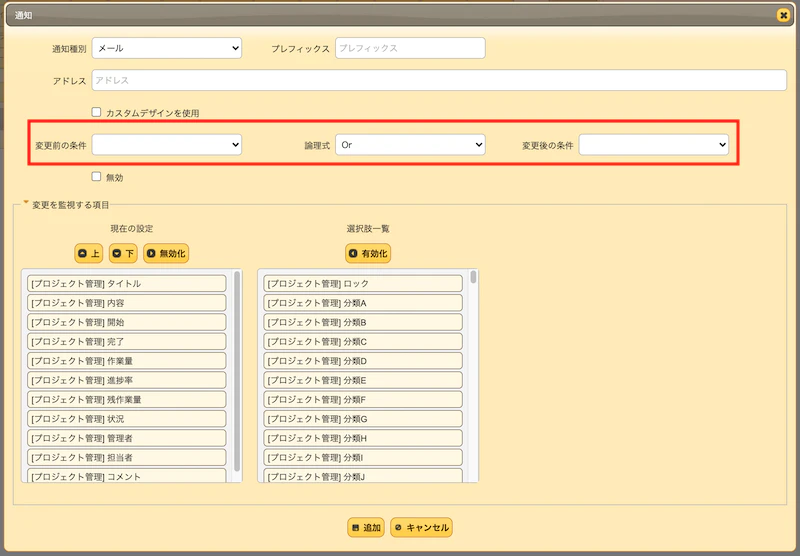Focus the プレフィックス input field

(x=410, y=48)
